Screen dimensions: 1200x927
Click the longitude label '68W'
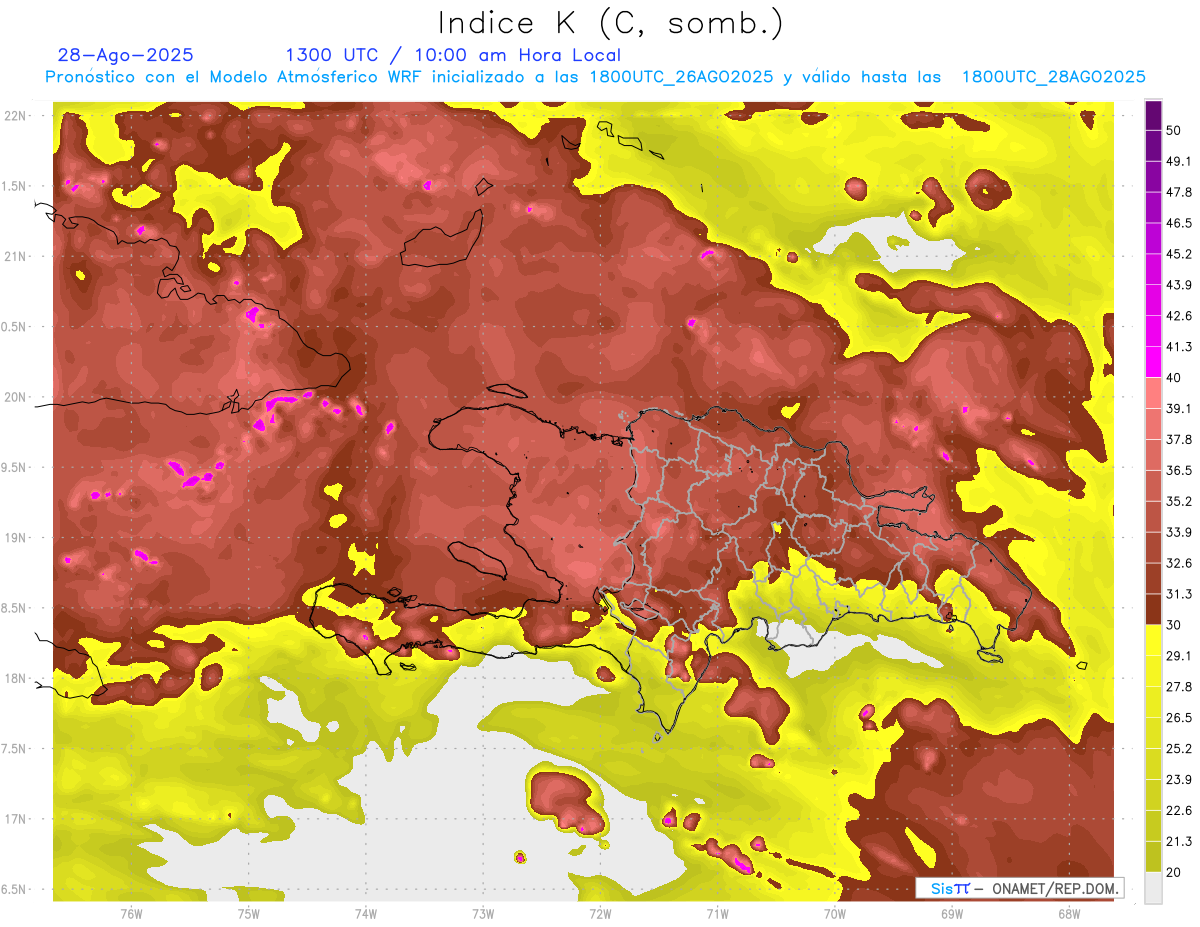[1069, 913]
